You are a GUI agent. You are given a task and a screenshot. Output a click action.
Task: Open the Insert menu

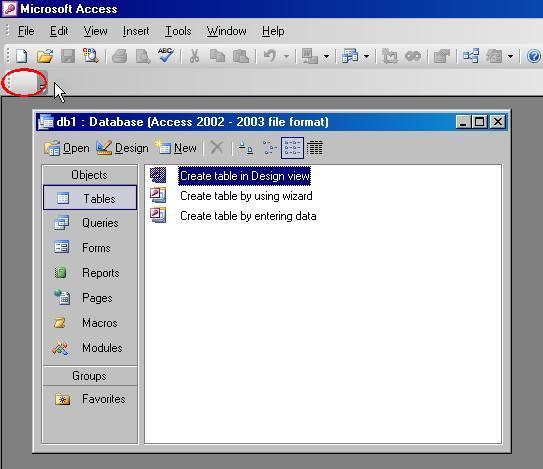[x=136, y=31]
